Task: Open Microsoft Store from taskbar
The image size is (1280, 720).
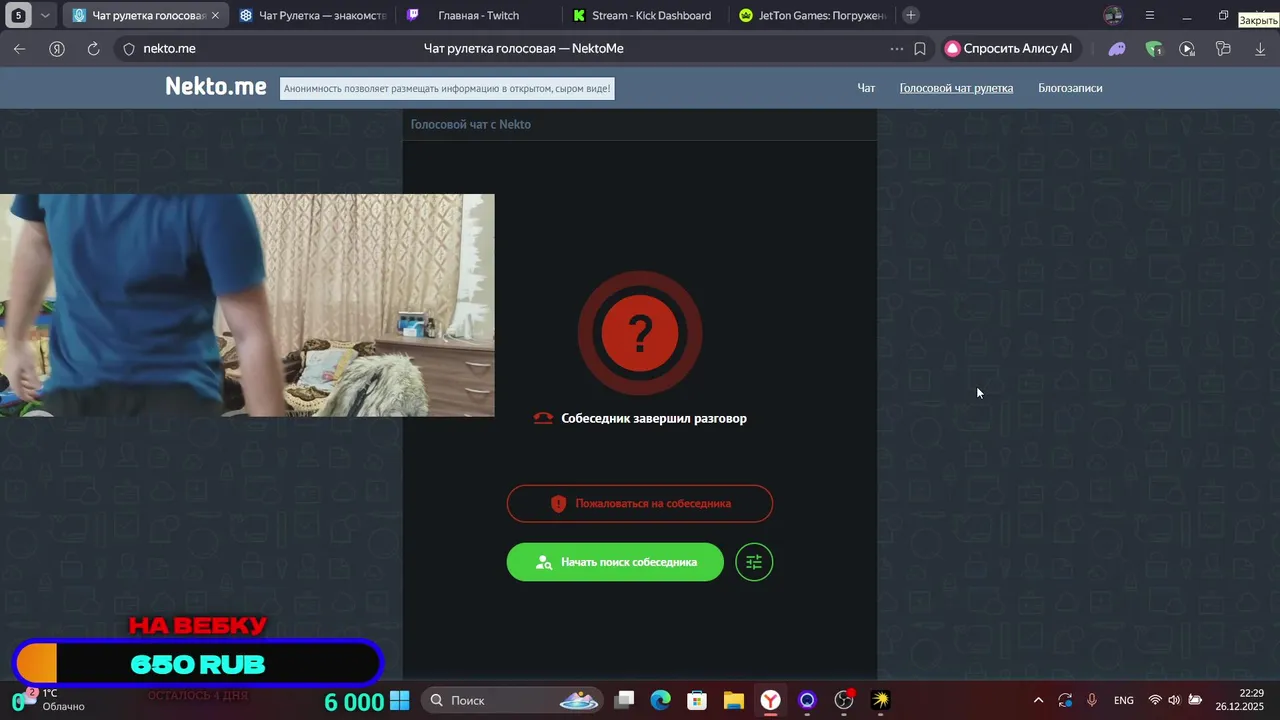Action: click(697, 700)
